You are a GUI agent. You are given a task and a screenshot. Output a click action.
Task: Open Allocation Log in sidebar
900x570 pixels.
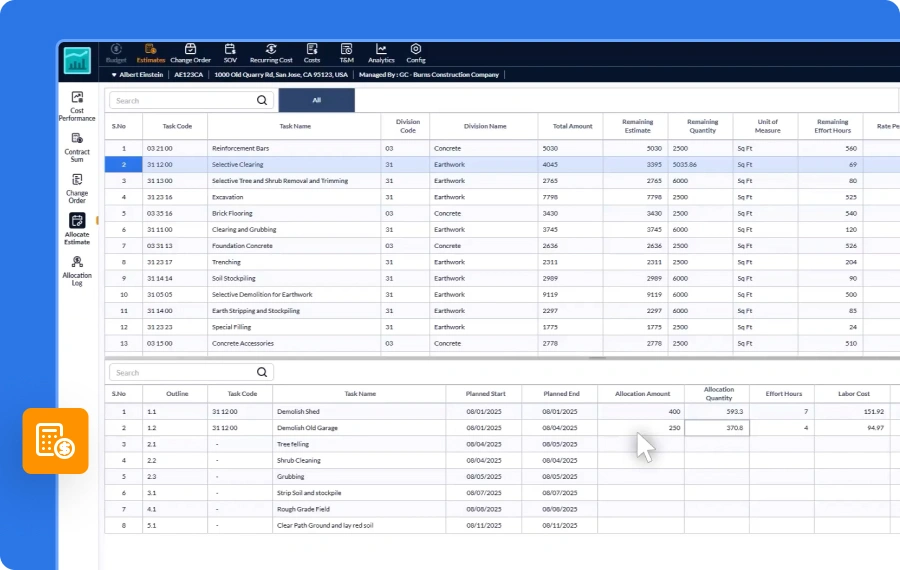(x=77, y=271)
